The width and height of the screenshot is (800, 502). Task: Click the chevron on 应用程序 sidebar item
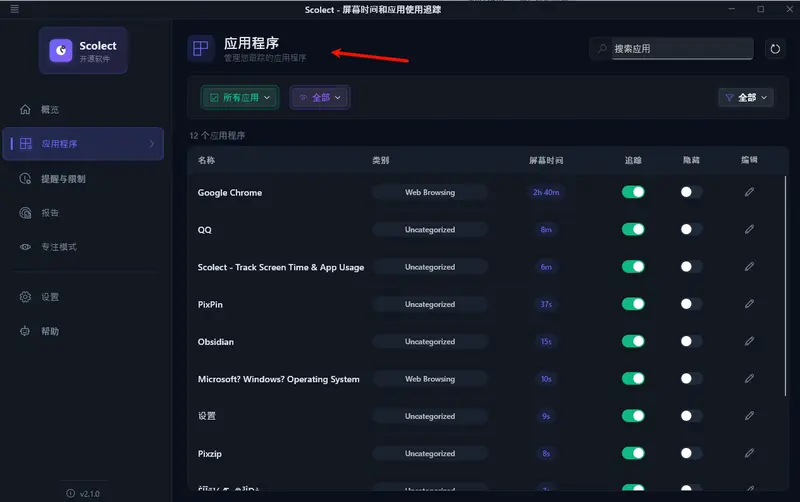(x=152, y=144)
